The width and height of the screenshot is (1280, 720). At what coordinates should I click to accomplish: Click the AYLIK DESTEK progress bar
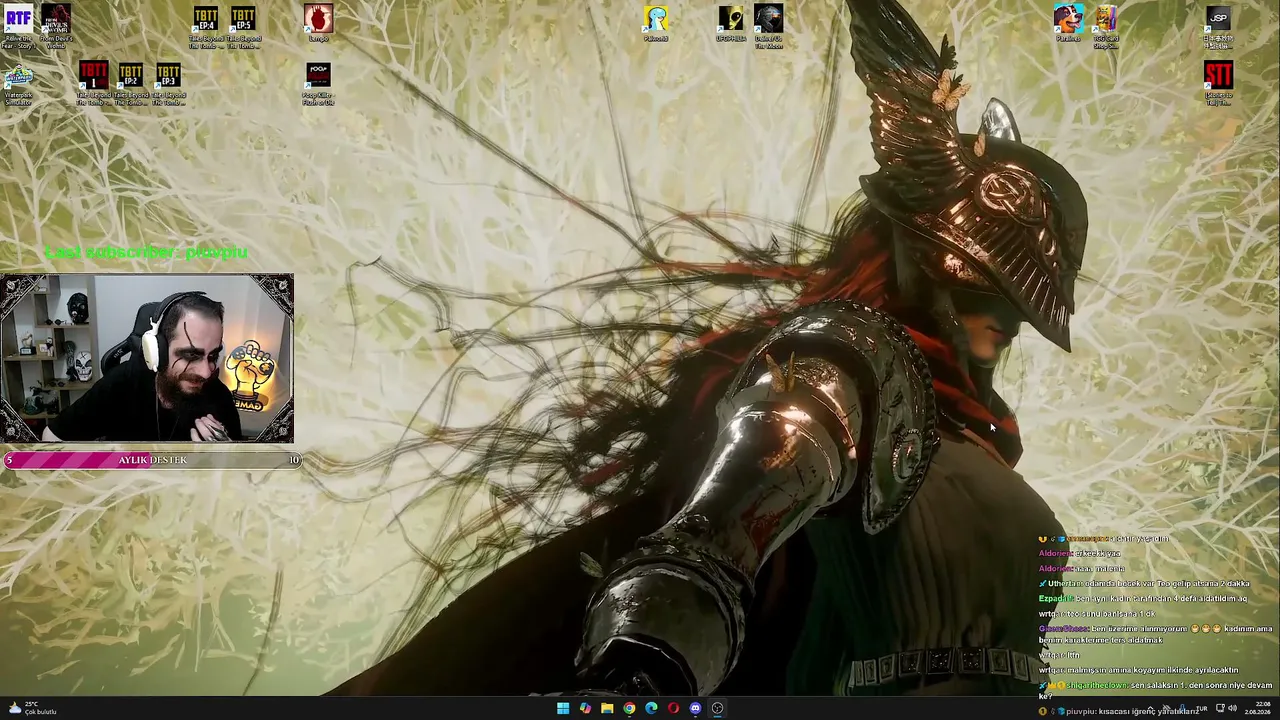[x=152, y=460]
